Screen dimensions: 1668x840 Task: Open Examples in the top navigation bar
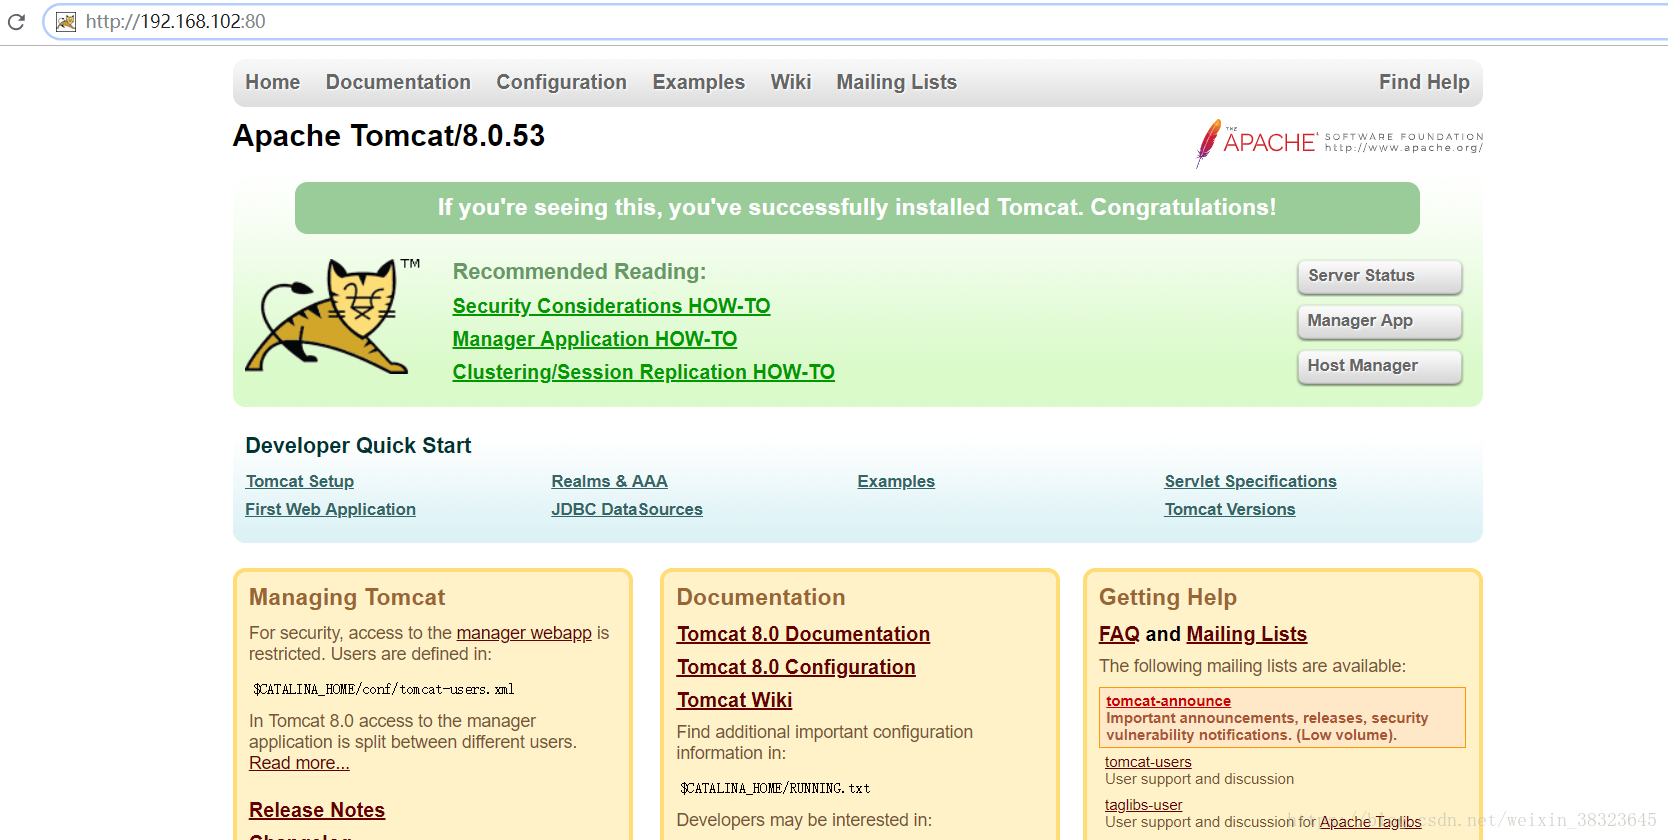click(699, 82)
